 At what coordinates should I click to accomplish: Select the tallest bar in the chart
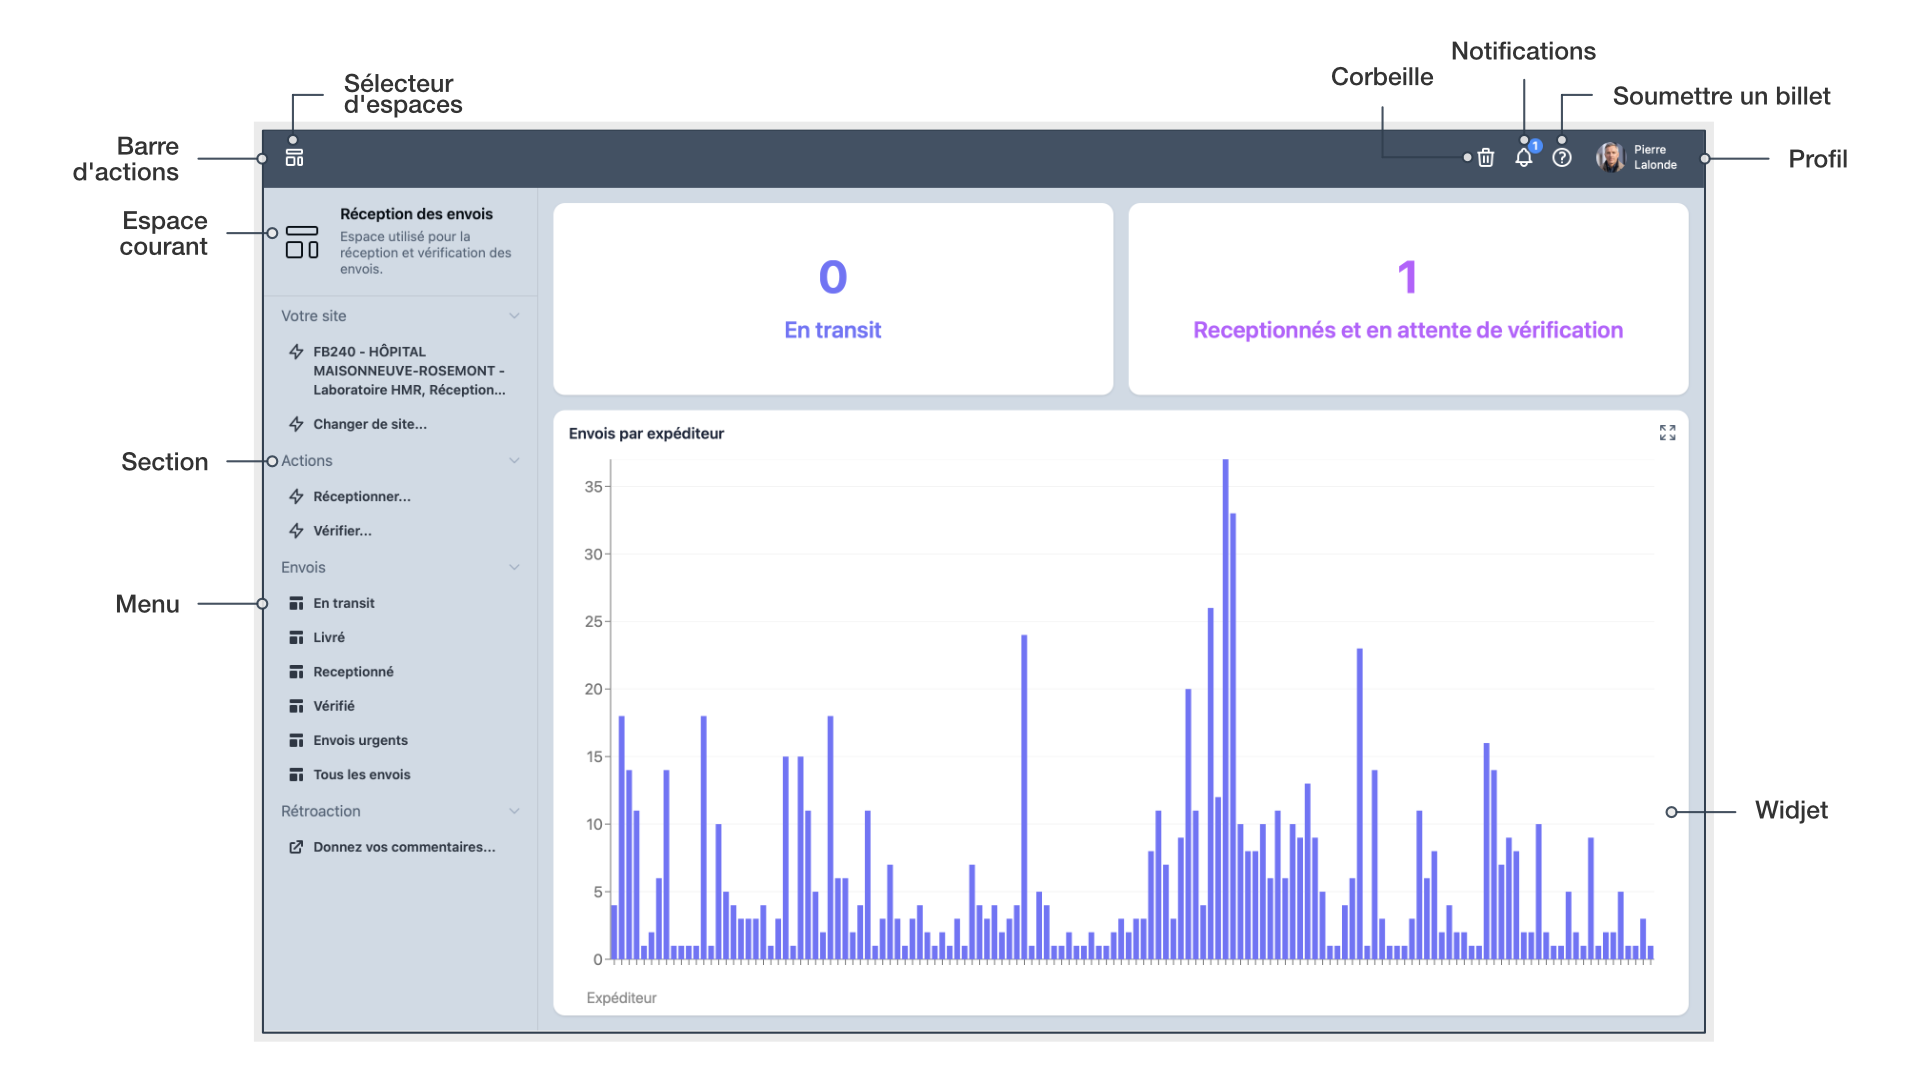click(1225, 700)
